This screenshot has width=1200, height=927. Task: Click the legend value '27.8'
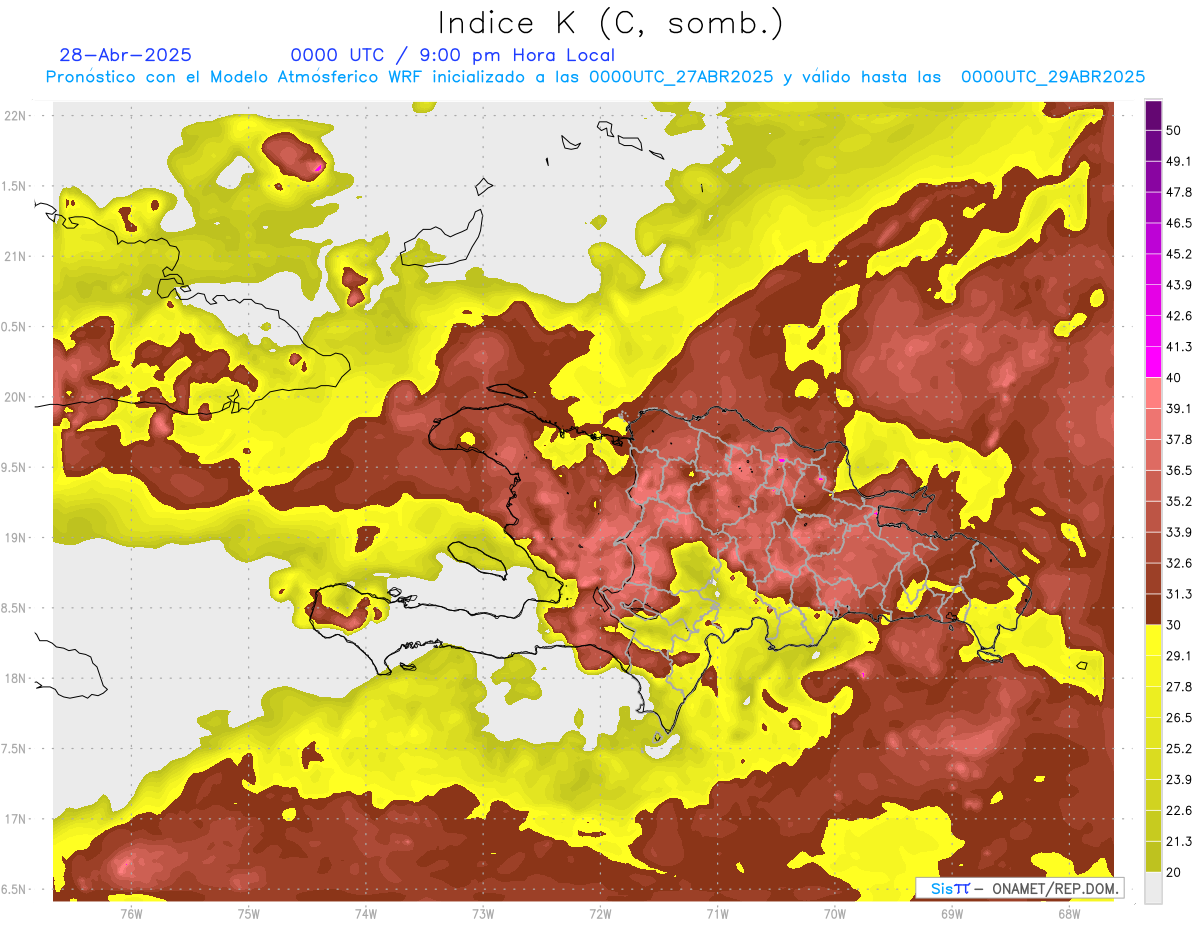tap(1179, 687)
